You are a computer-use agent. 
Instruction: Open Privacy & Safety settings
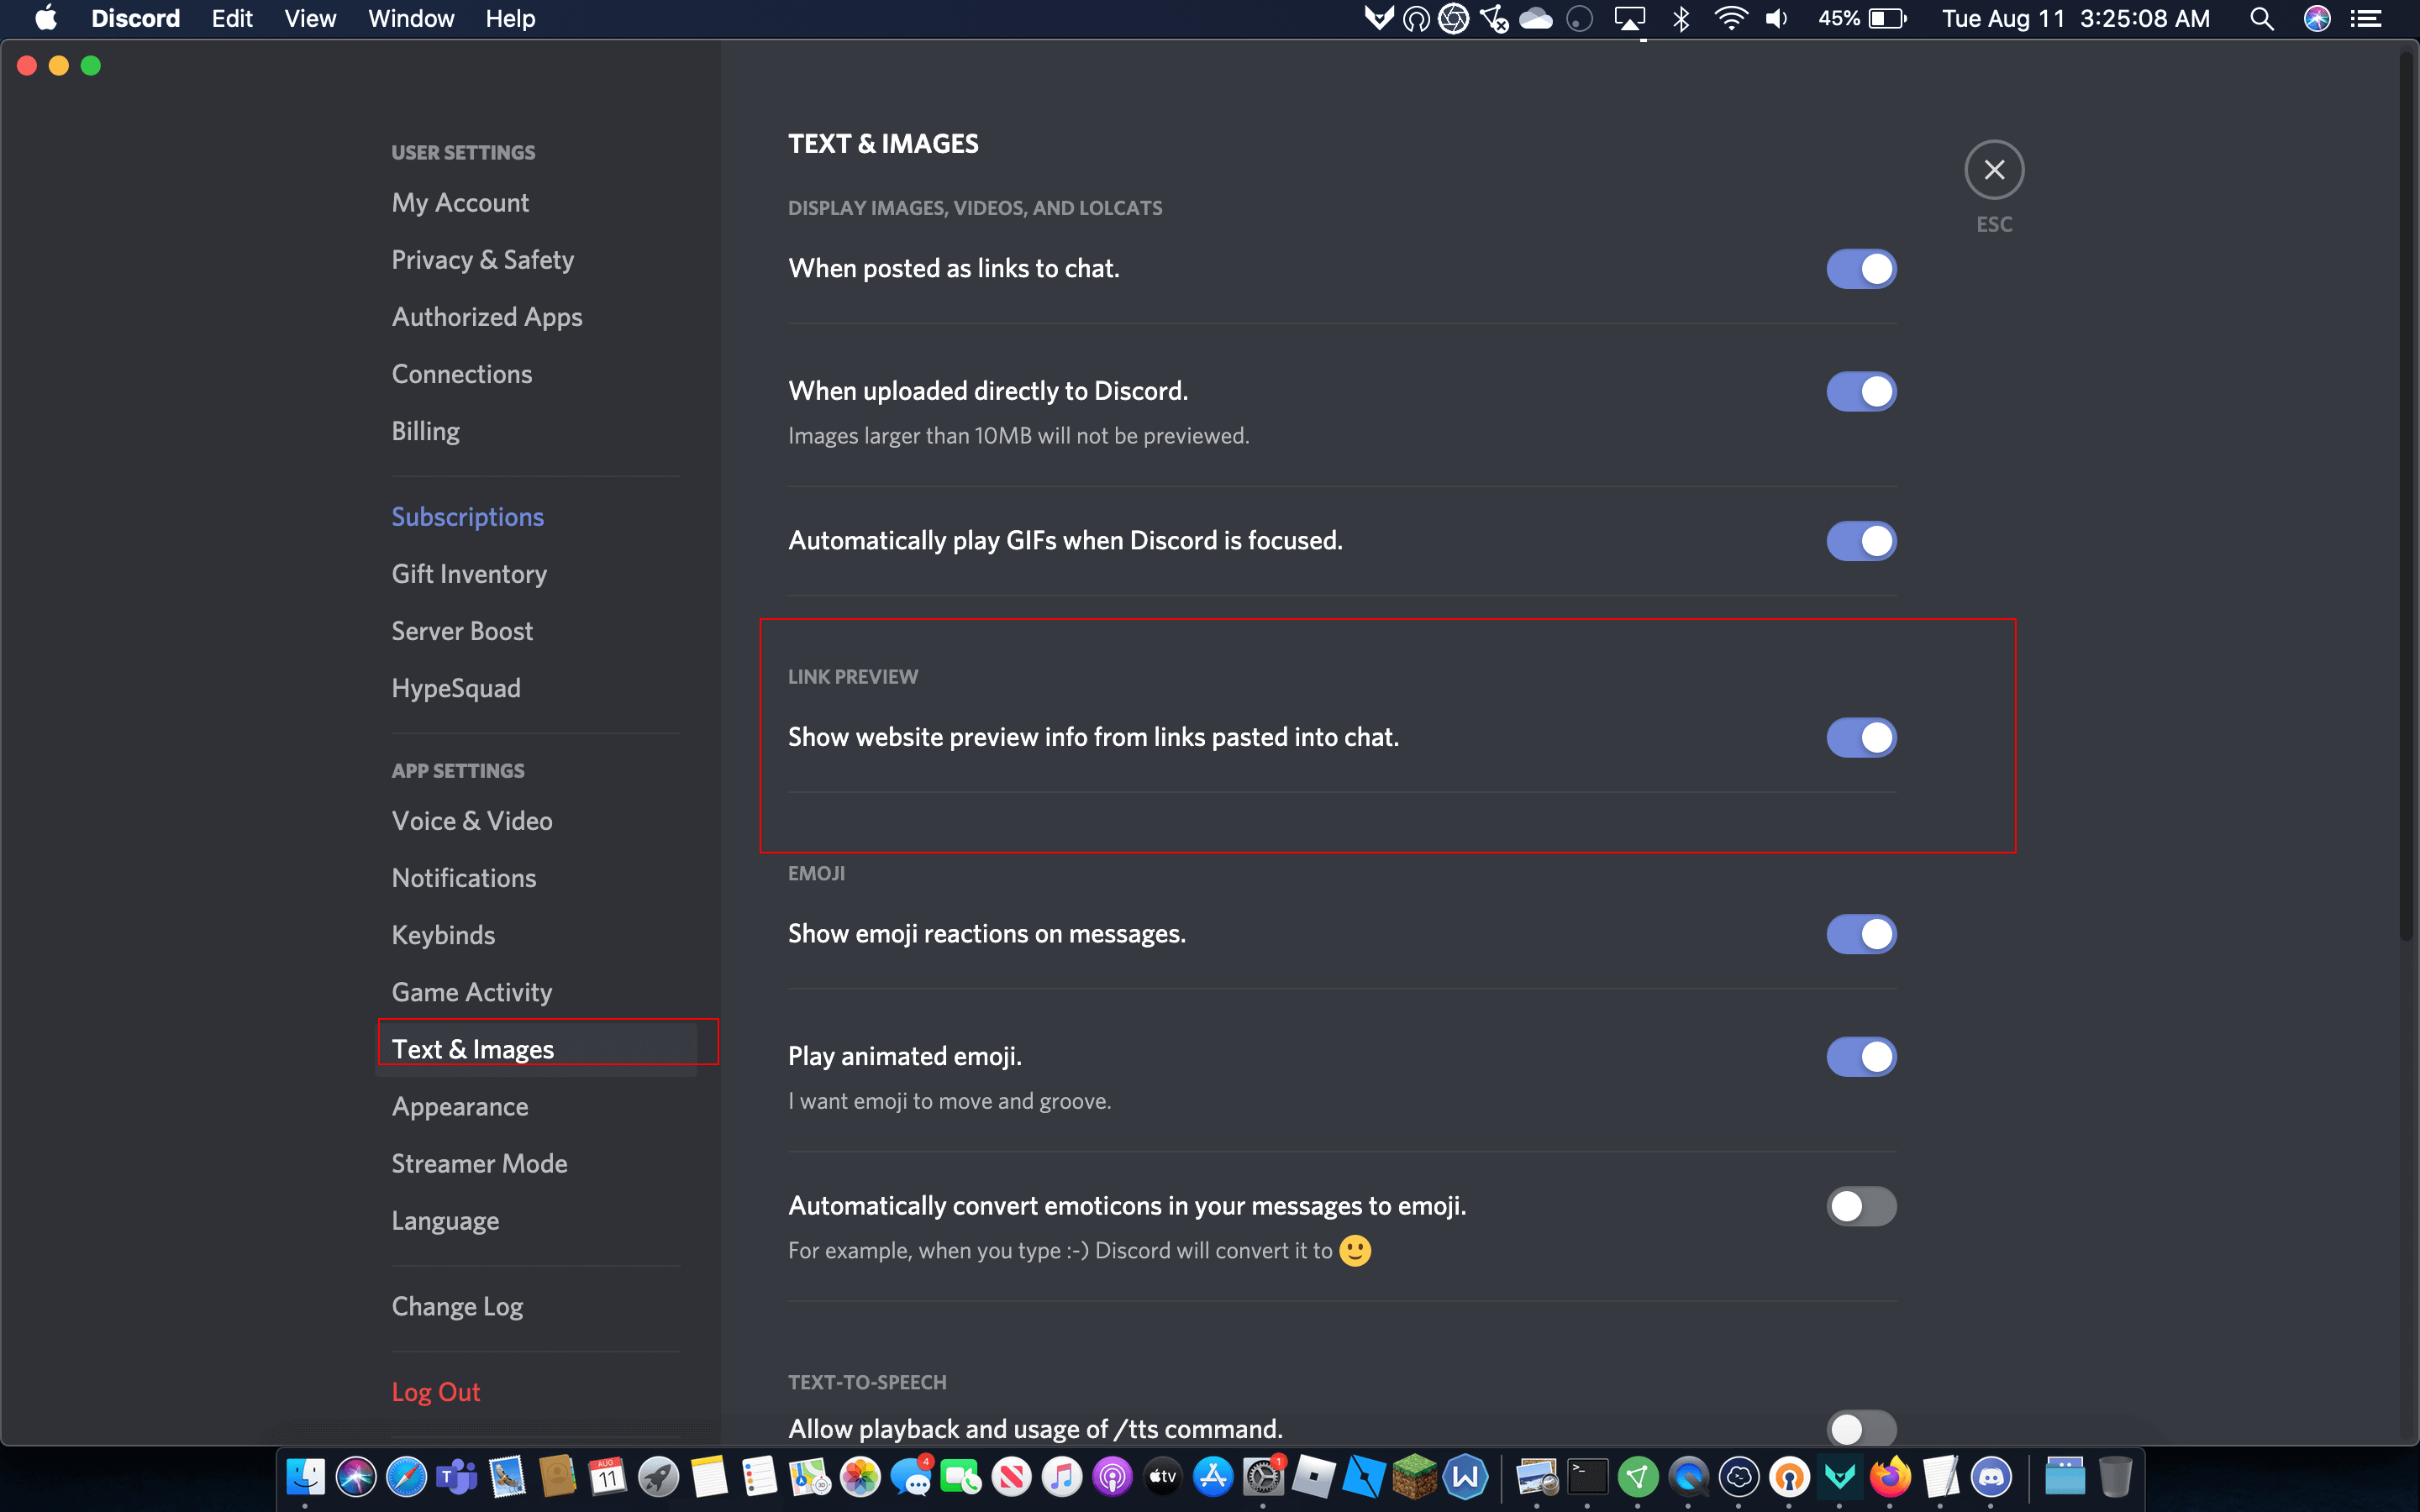coord(481,260)
